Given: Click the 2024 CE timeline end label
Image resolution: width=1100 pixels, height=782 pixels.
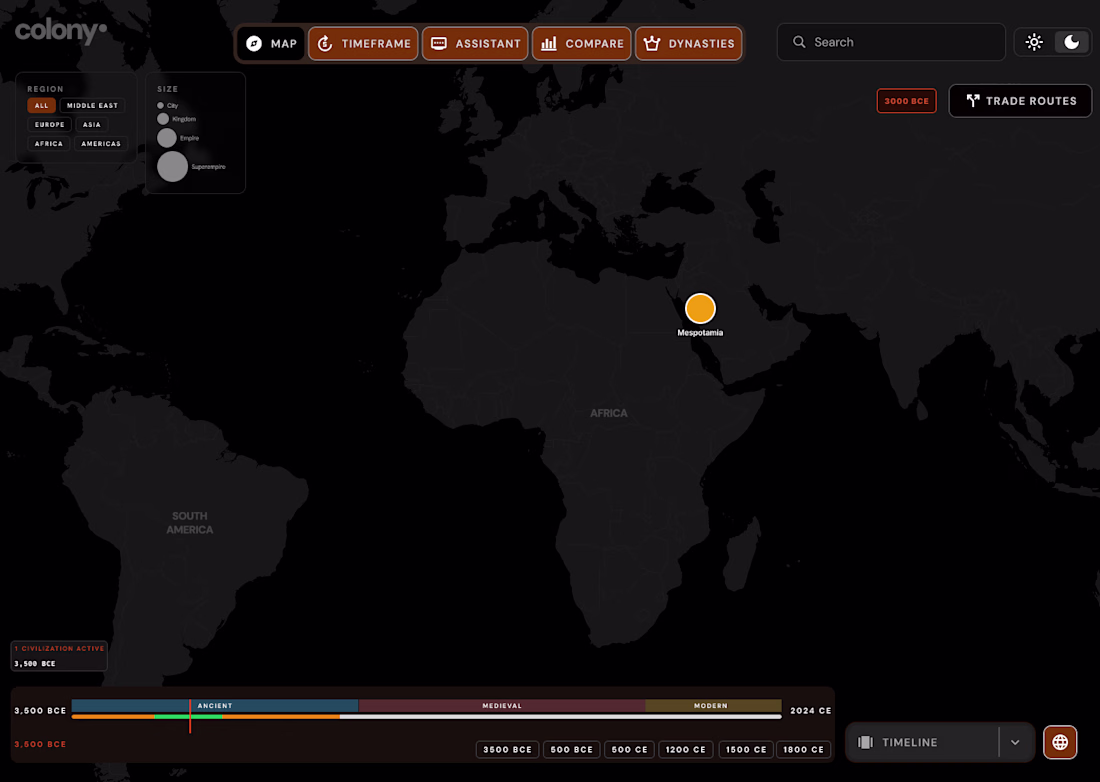Looking at the screenshot, I should pyautogui.click(x=810, y=710).
